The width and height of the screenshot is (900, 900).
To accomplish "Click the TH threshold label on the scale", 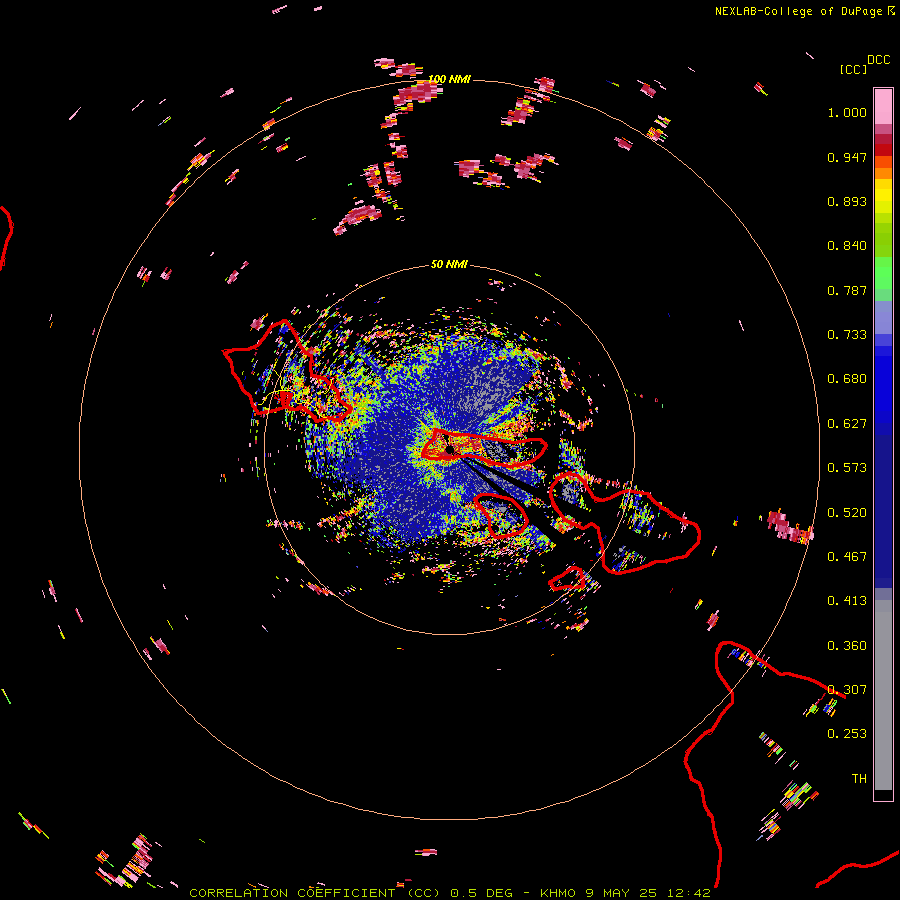I will (x=859, y=779).
